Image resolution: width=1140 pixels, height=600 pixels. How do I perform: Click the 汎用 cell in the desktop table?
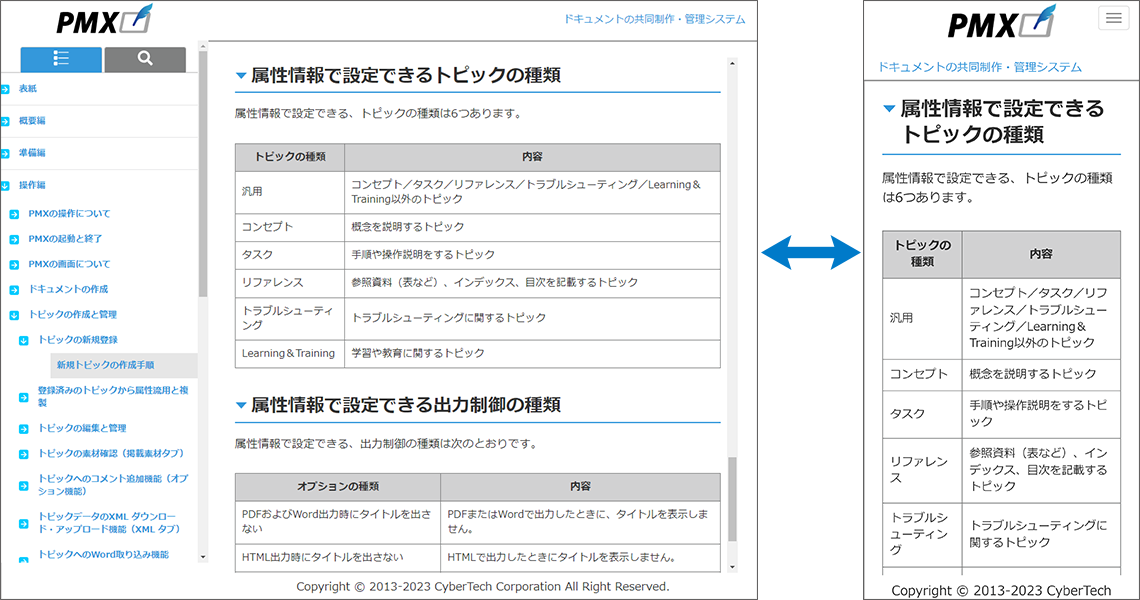289,192
